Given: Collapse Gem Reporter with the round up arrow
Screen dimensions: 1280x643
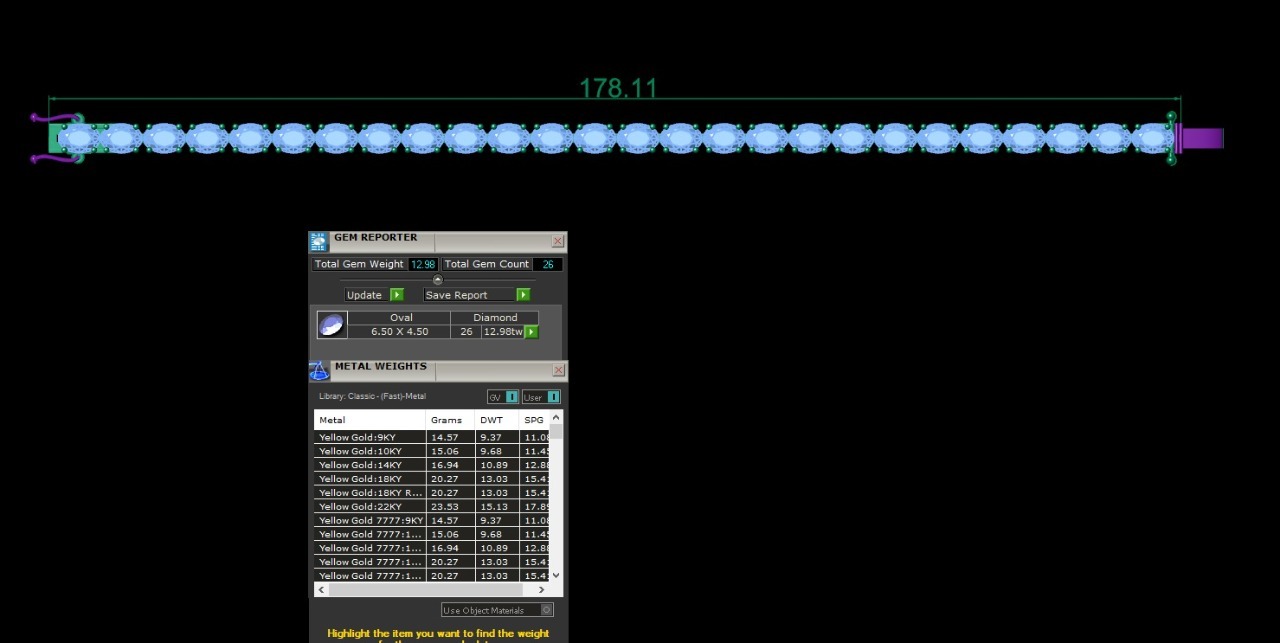Looking at the screenshot, I should (437, 280).
